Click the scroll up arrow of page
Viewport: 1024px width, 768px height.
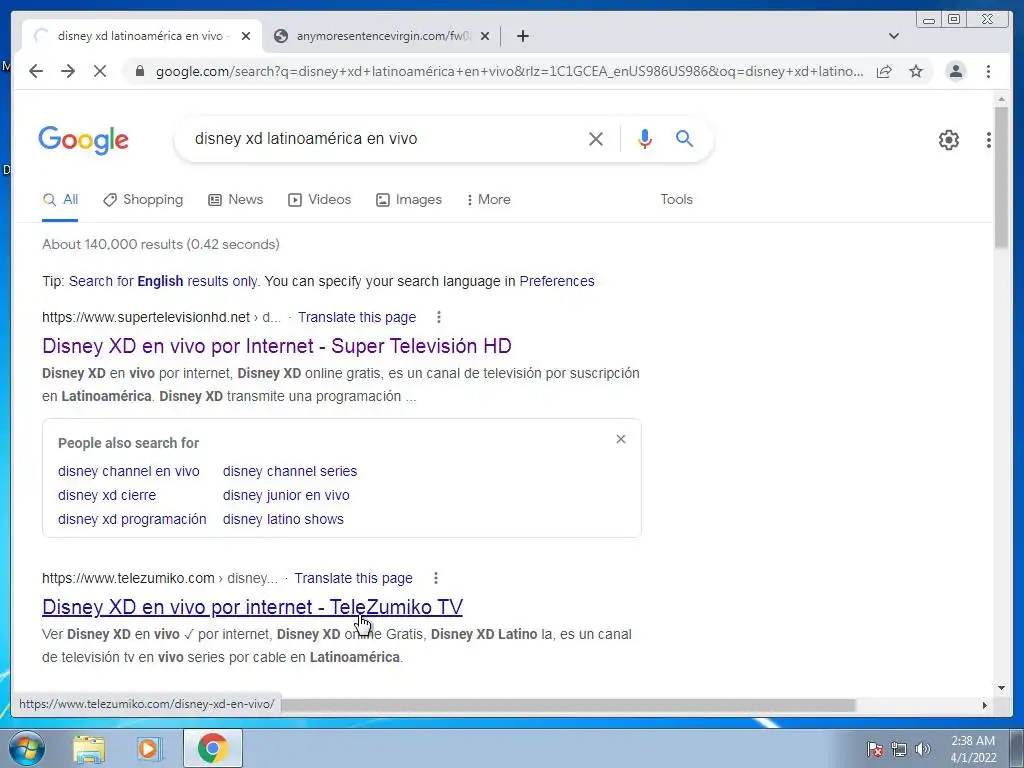click(x=1002, y=99)
